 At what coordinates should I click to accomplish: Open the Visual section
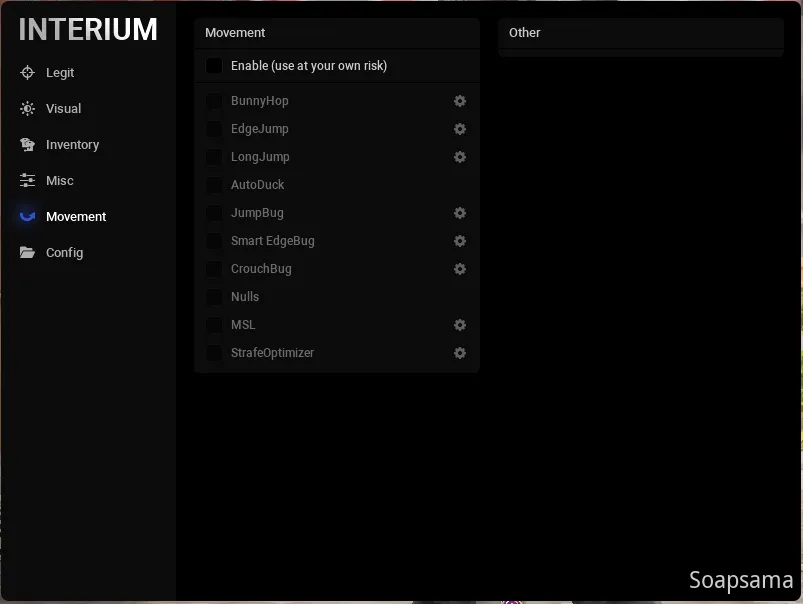pos(63,109)
